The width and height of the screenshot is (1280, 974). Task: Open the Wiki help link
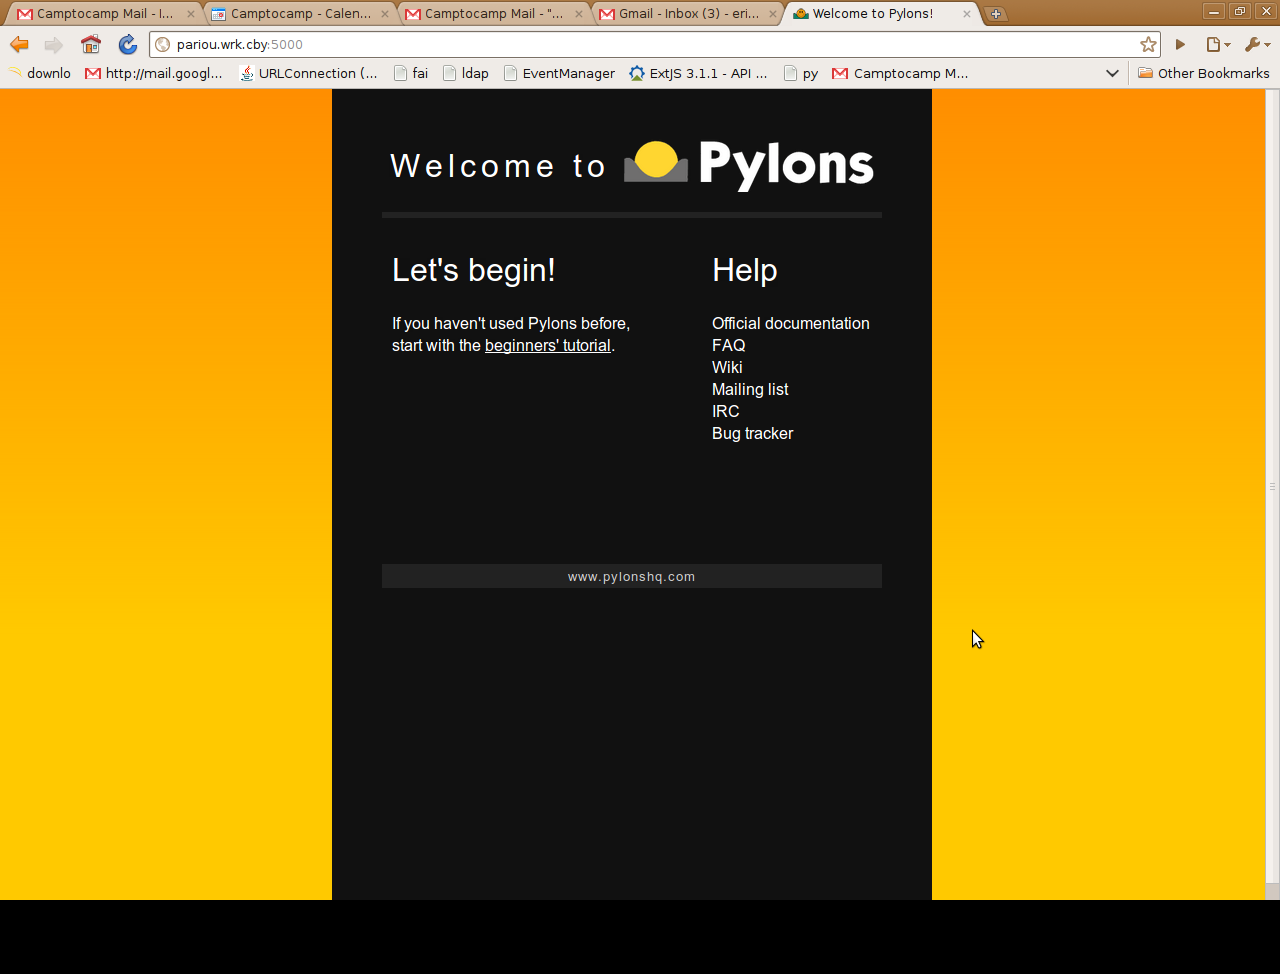tap(727, 367)
